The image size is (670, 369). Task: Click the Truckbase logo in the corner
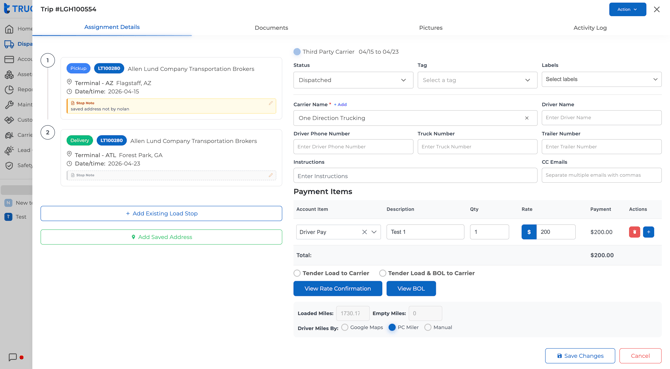[x=17, y=9]
